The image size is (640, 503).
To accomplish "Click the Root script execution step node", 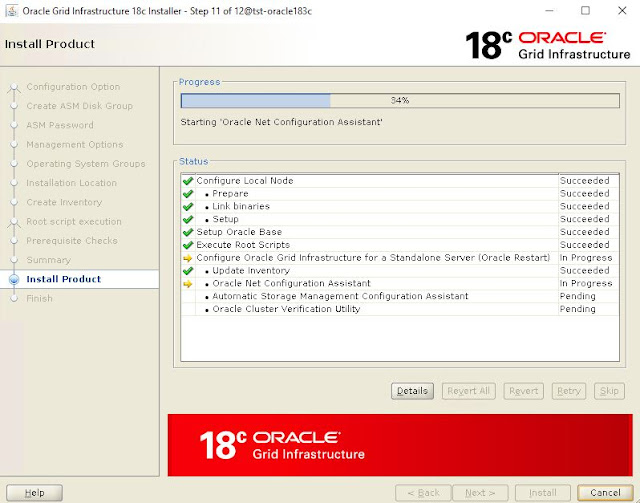I will [x=14, y=222].
